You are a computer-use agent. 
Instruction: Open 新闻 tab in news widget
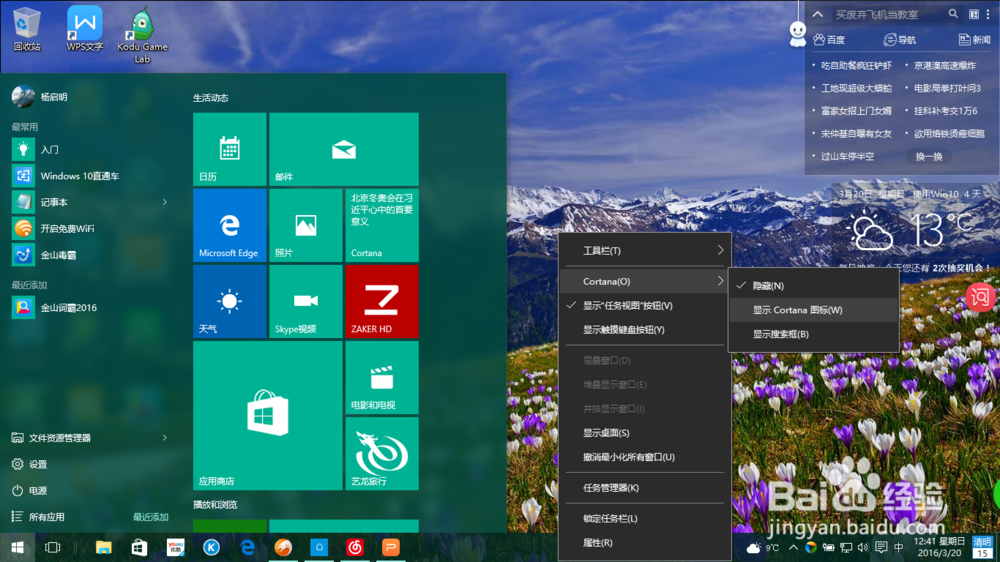pos(974,40)
